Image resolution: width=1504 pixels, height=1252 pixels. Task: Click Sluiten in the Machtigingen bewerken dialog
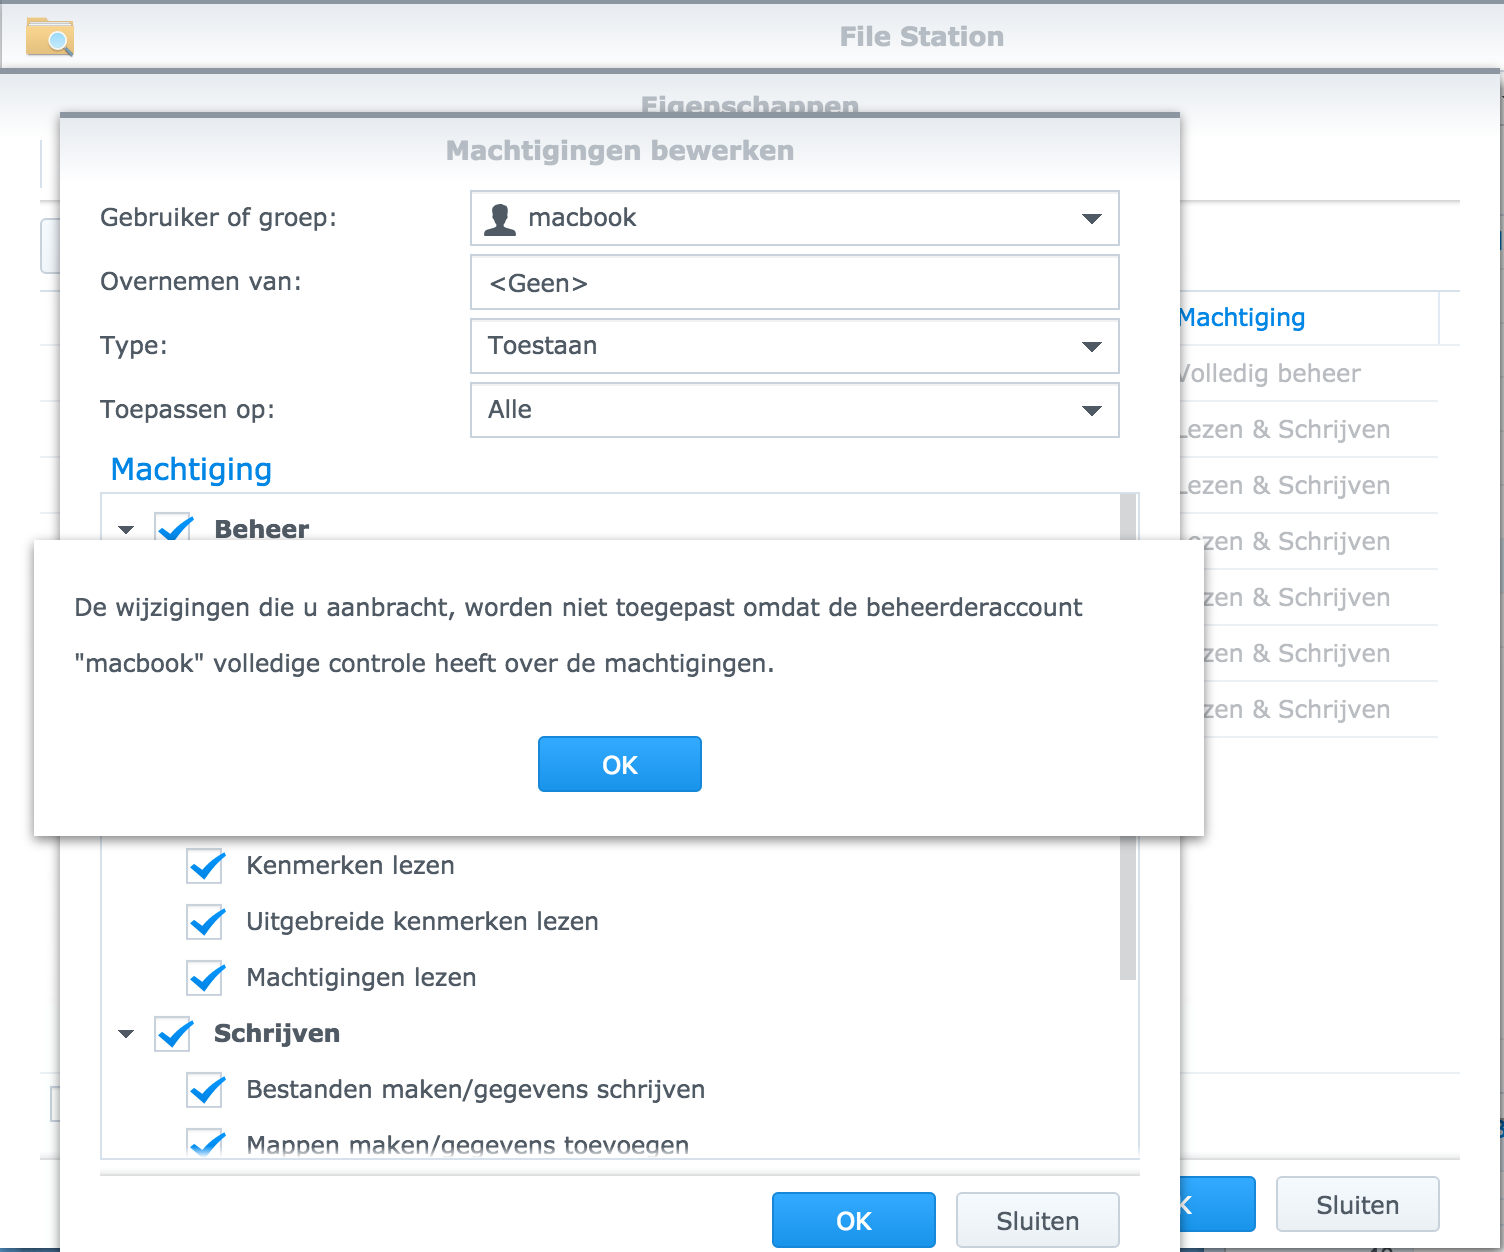[x=1037, y=1220]
